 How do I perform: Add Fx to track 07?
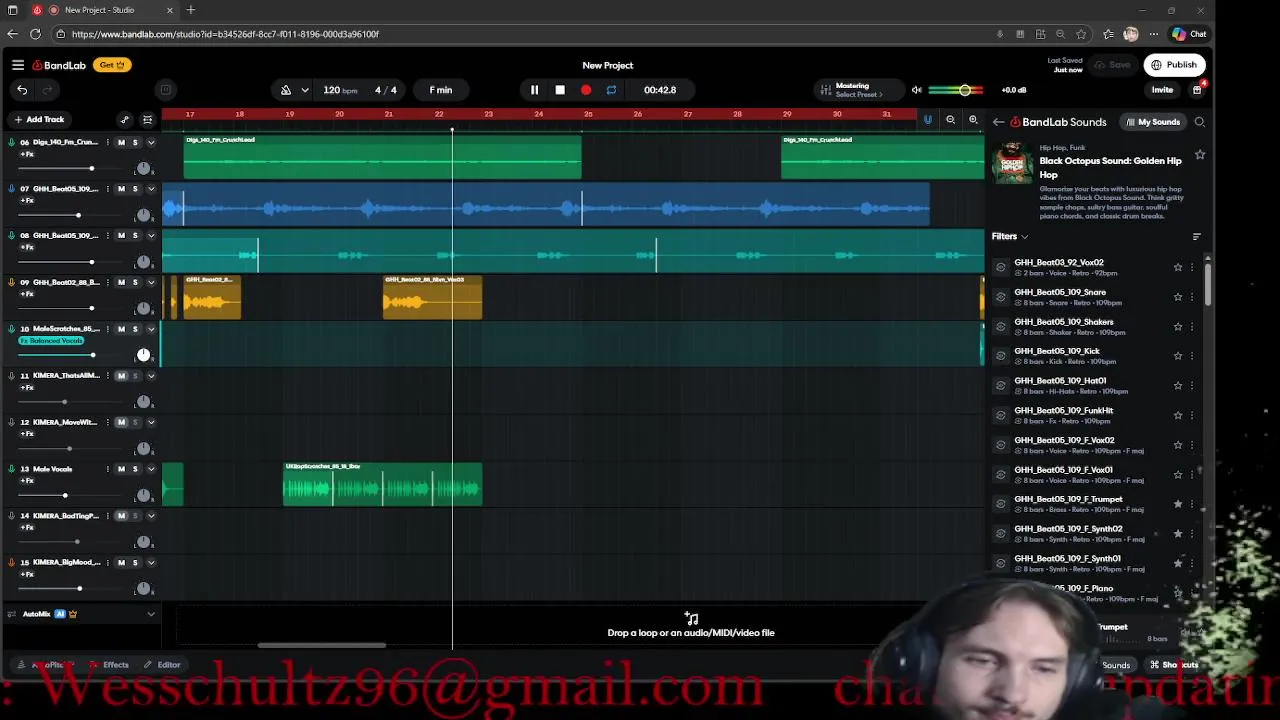pyautogui.click(x=27, y=201)
